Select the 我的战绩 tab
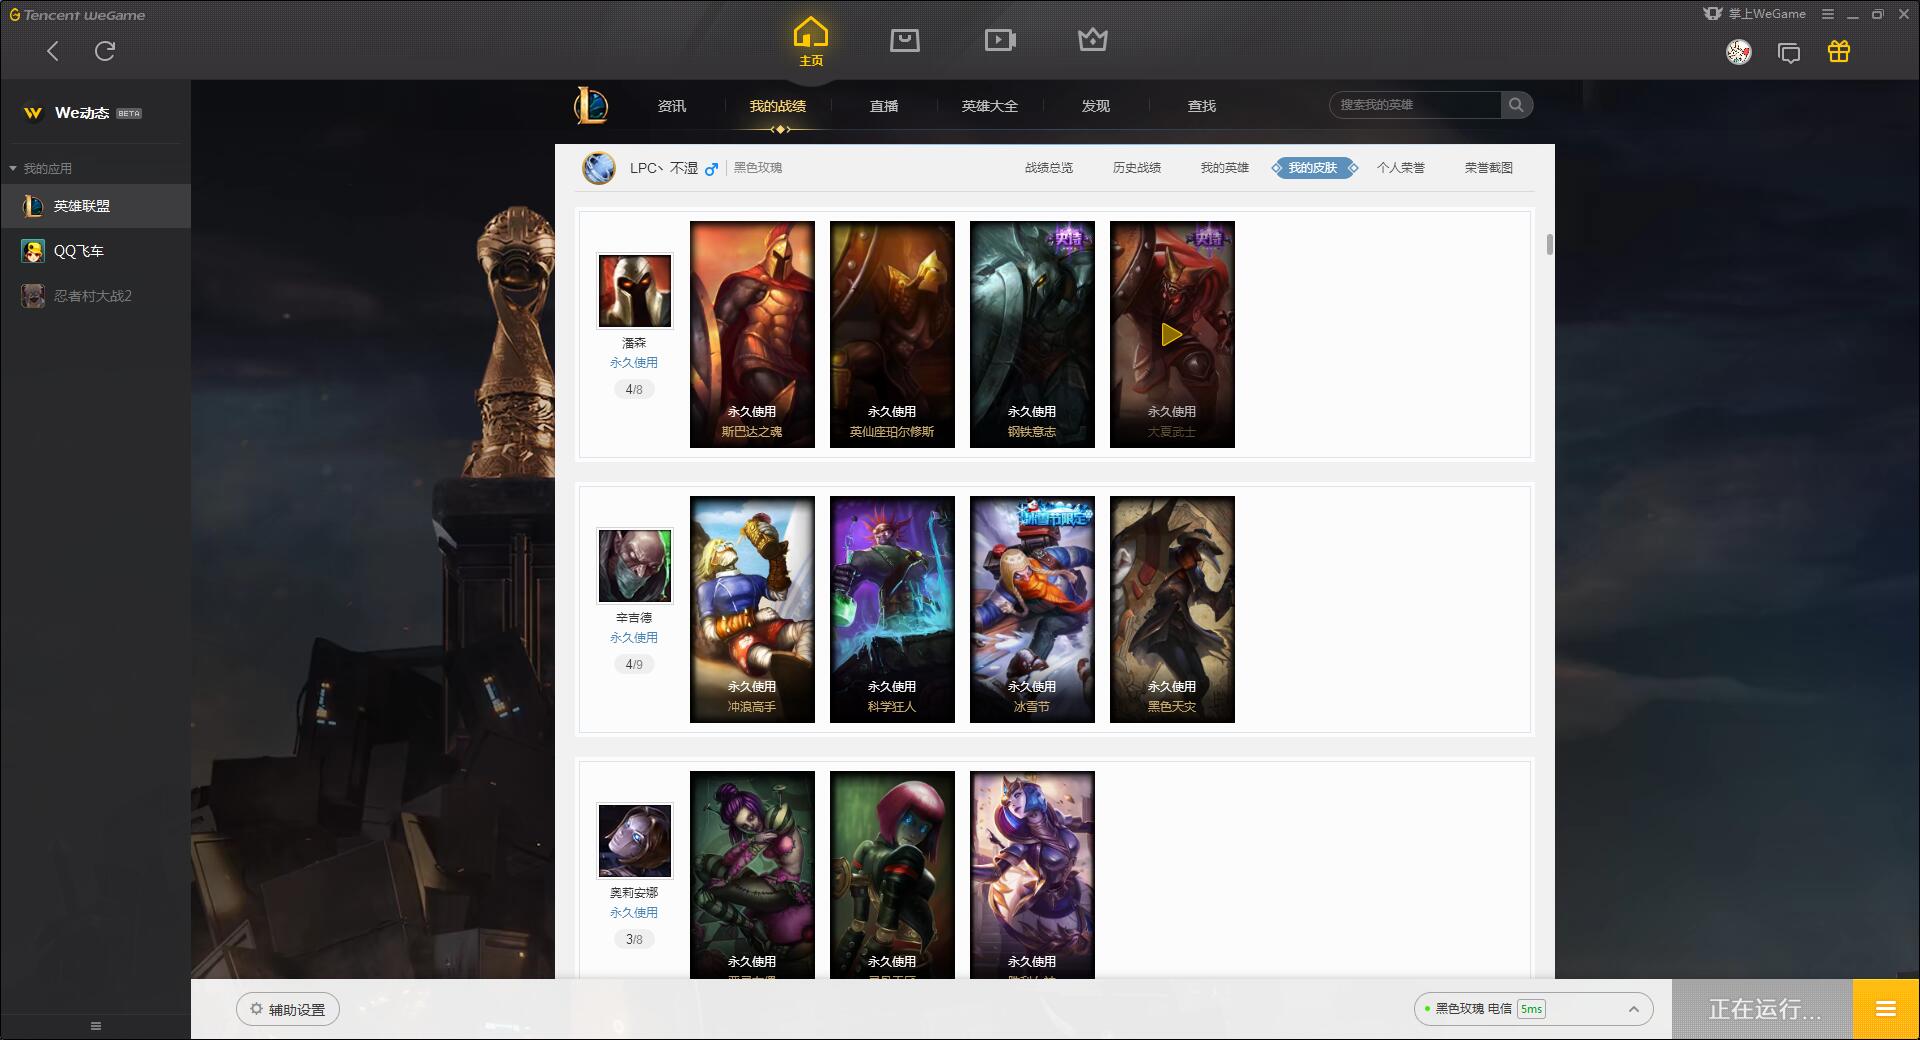 click(x=778, y=106)
